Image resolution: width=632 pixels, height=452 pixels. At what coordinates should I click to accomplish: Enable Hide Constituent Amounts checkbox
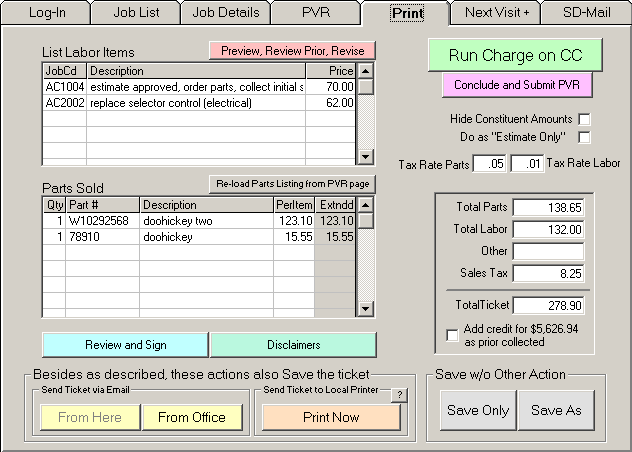point(584,120)
